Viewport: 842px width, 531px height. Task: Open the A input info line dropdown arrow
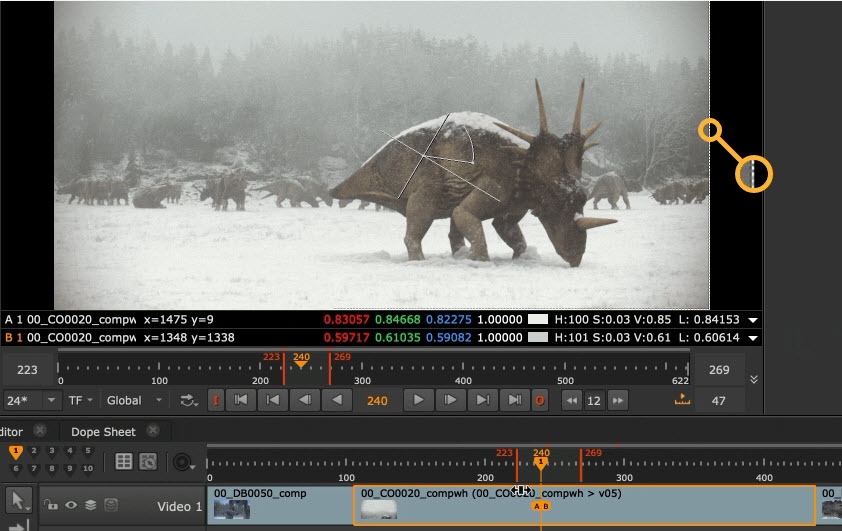pos(753,320)
